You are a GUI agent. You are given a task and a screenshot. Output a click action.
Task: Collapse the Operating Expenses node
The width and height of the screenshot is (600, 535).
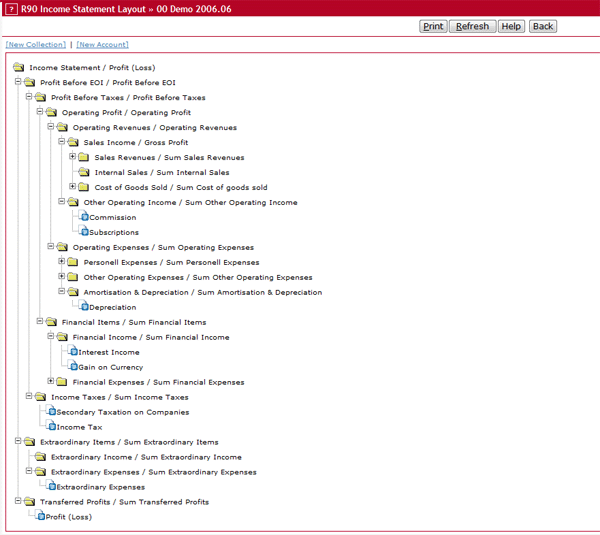point(51,247)
